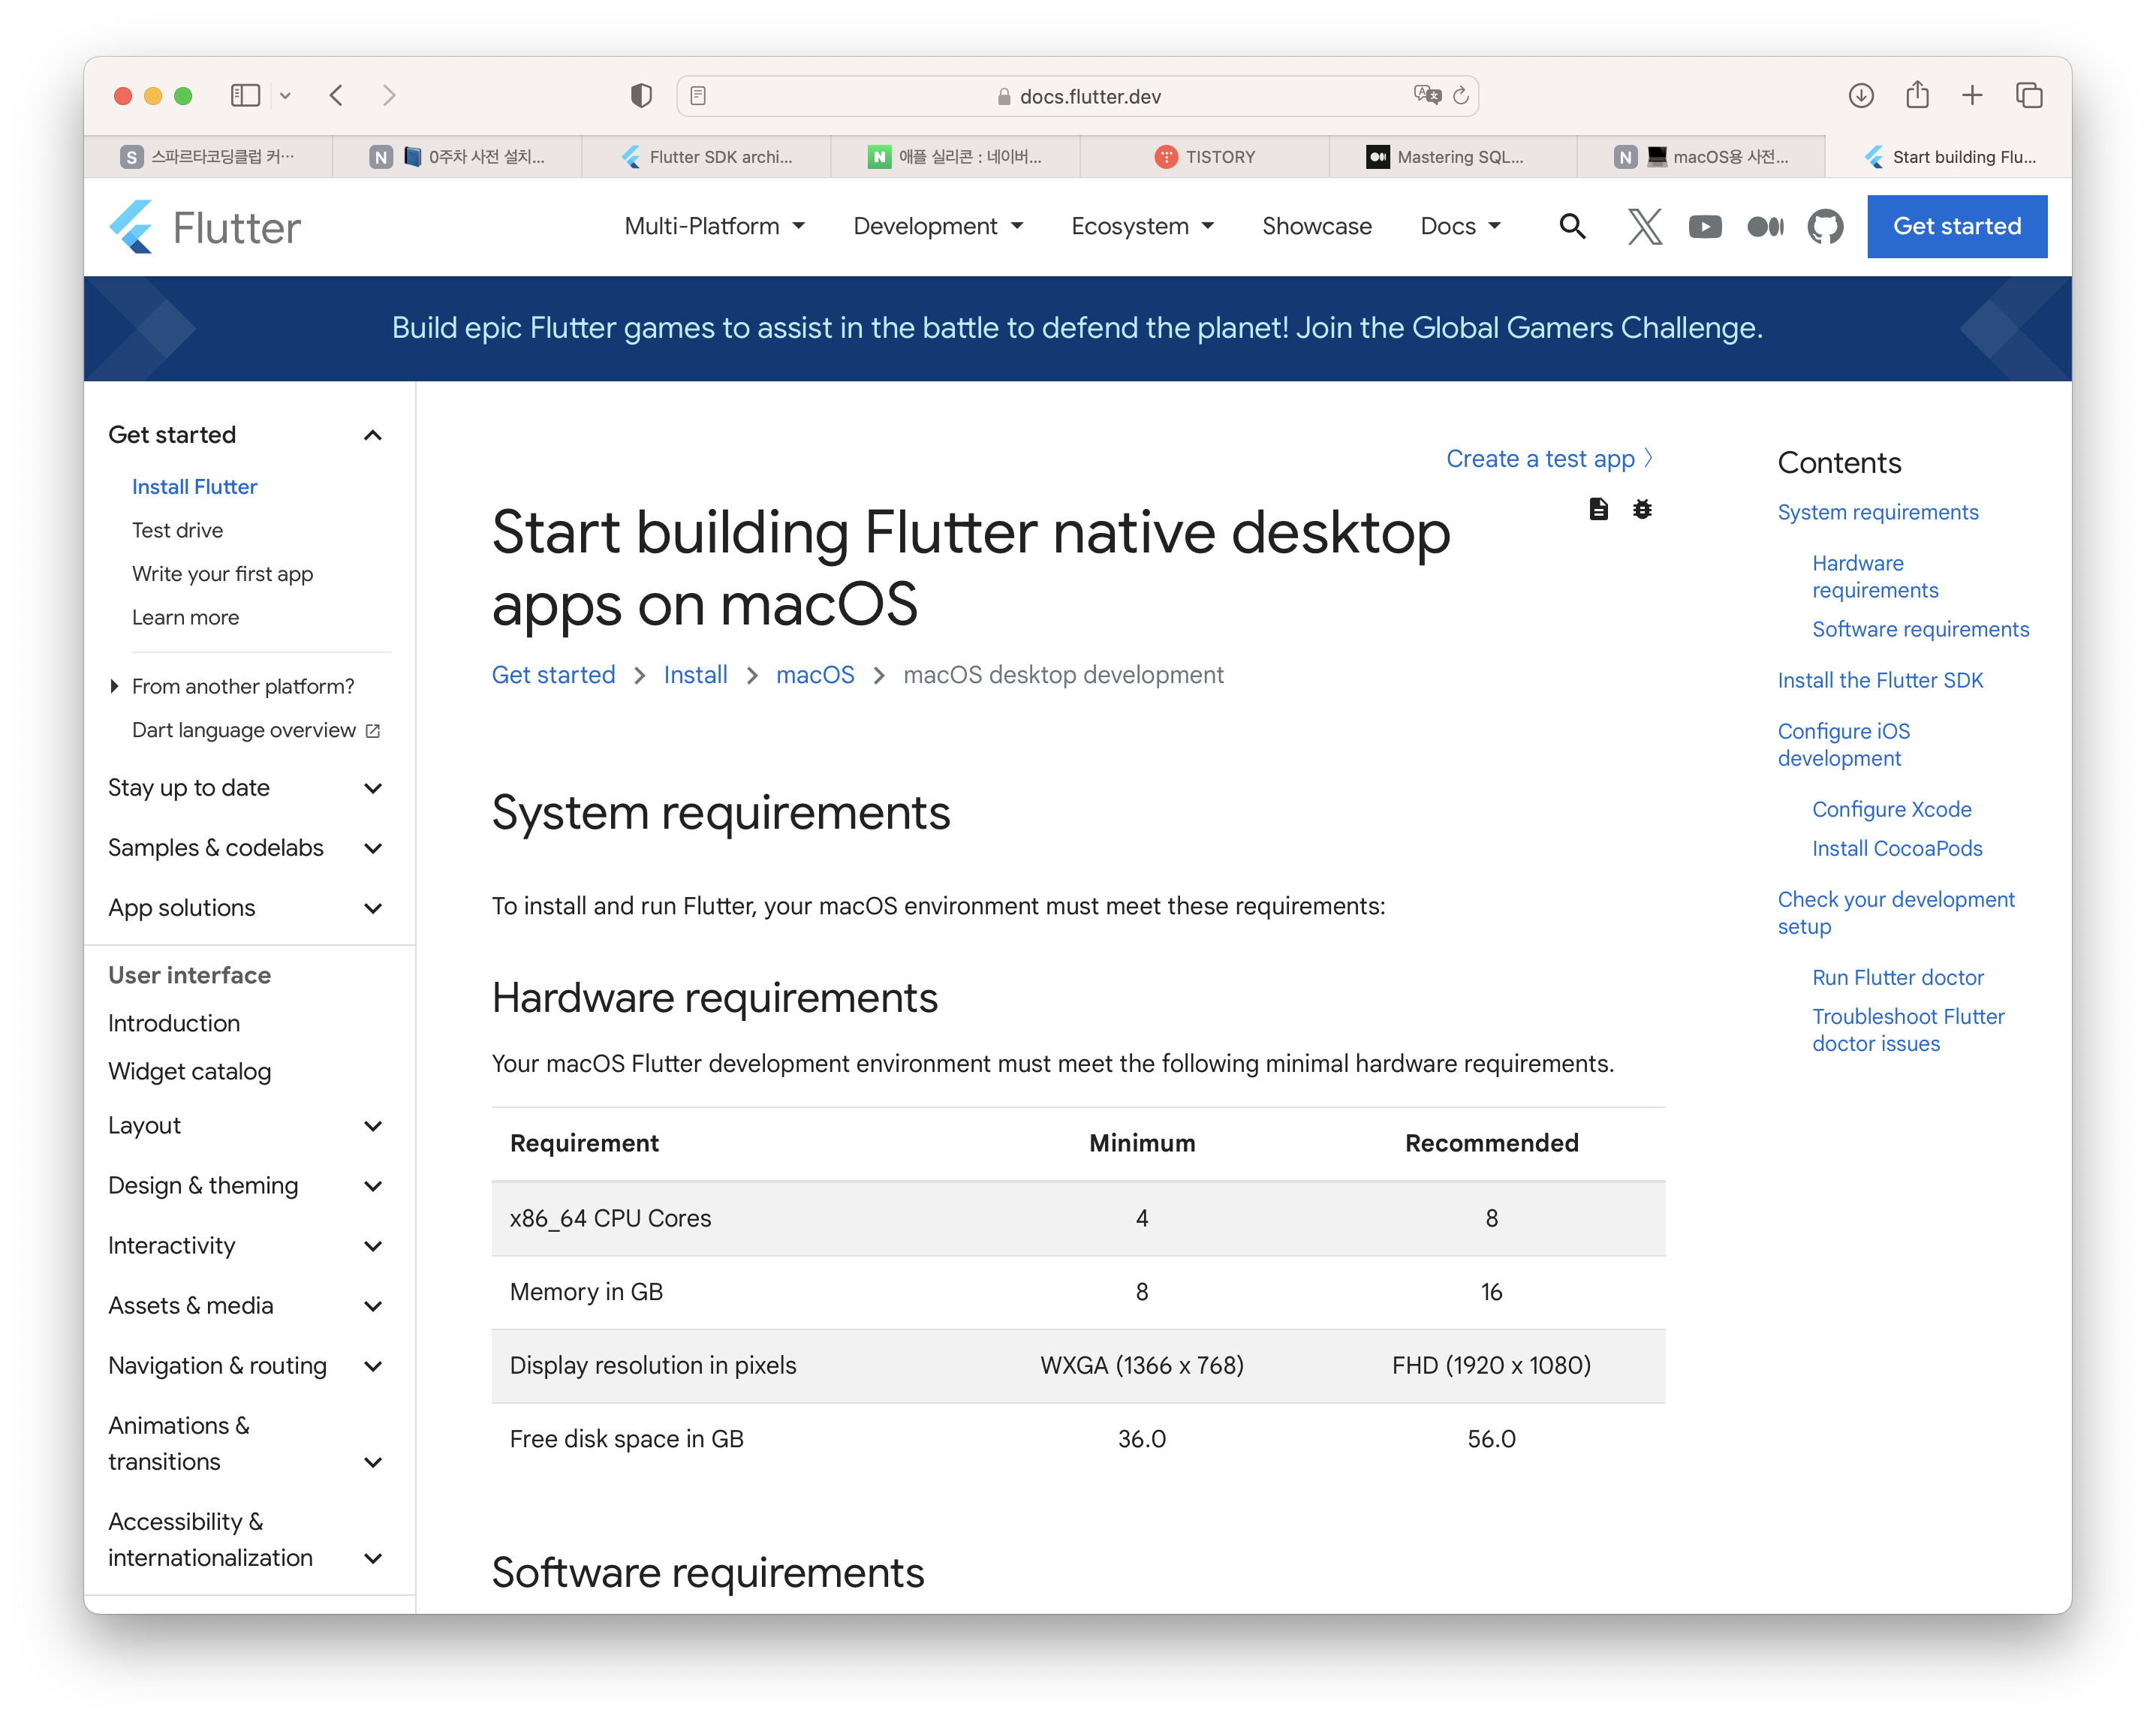Switch to 애플 실리콘 네이버 tab
This screenshot has height=1725, width=2156.
pos(955,157)
